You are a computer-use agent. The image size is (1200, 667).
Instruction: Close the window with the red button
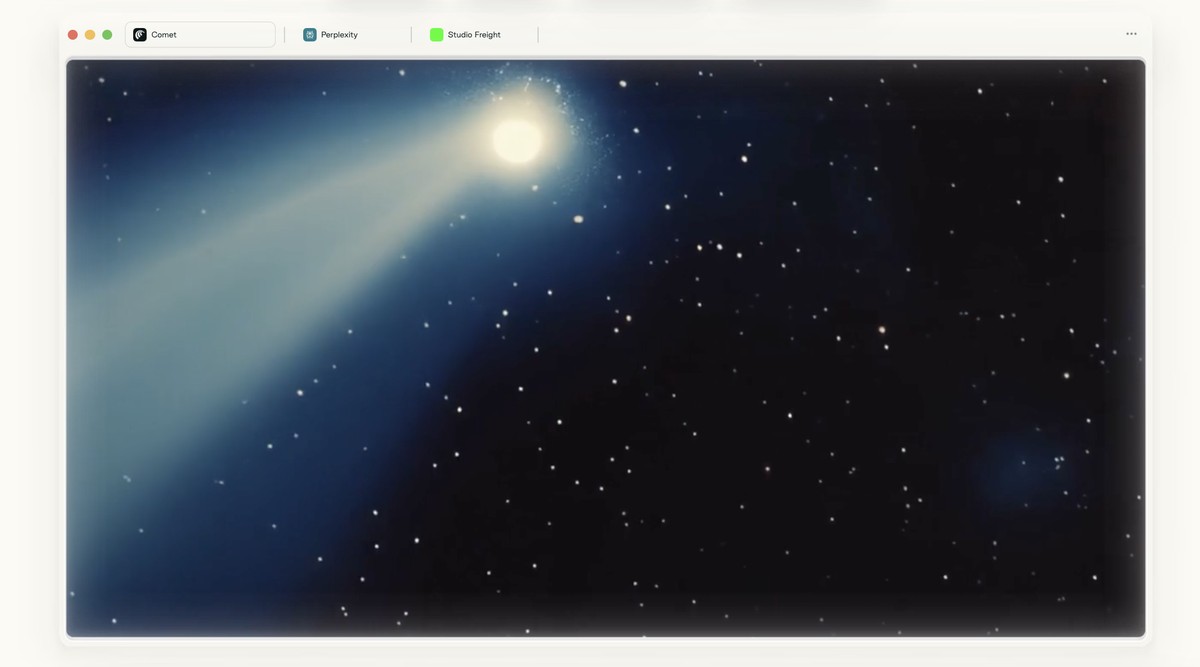pyautogui.click(x=73, y=35)
